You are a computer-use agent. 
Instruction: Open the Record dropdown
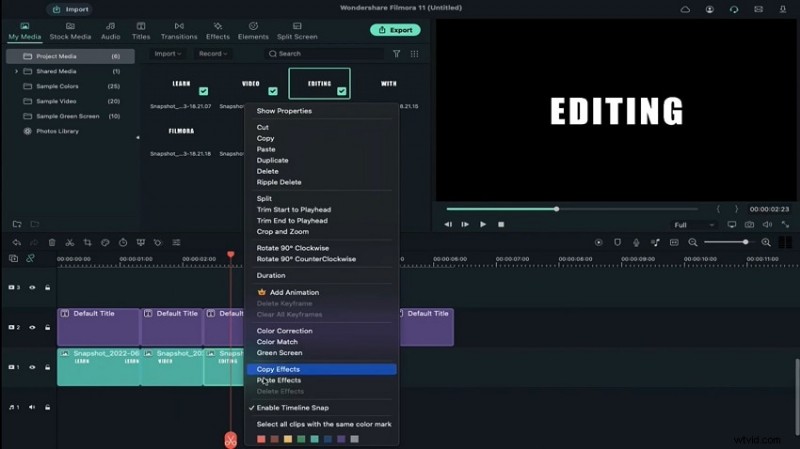click(213, 54)
